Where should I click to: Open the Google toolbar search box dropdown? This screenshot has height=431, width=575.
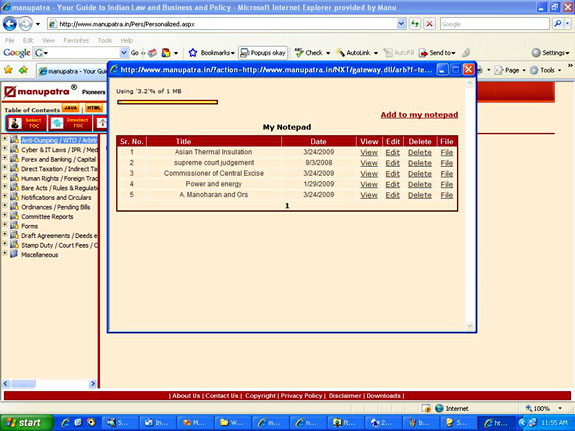pyautogui.click(x=124, y=53)
